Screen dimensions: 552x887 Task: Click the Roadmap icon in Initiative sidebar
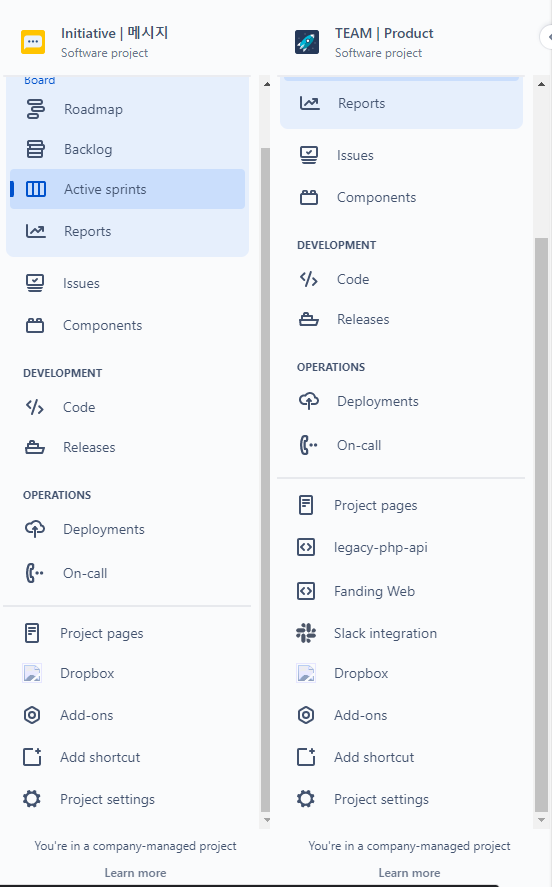36,109
